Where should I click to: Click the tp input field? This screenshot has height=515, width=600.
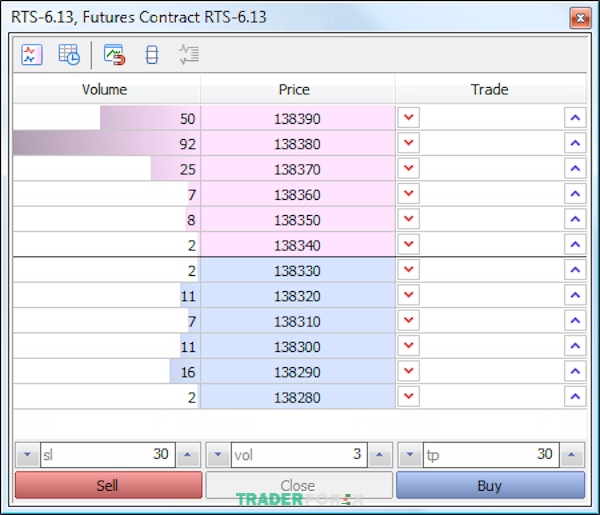(x=491, y=455)
